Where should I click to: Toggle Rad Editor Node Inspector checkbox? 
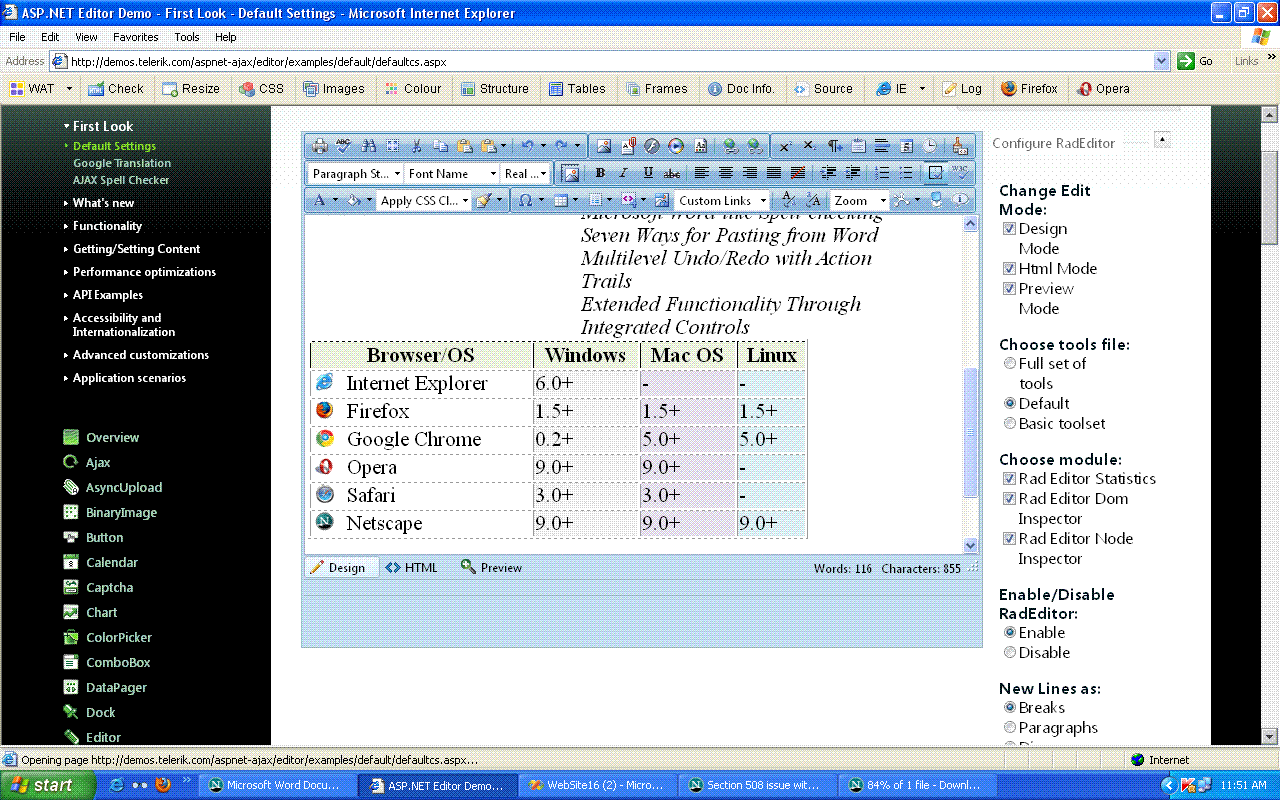click(1010, 539)
